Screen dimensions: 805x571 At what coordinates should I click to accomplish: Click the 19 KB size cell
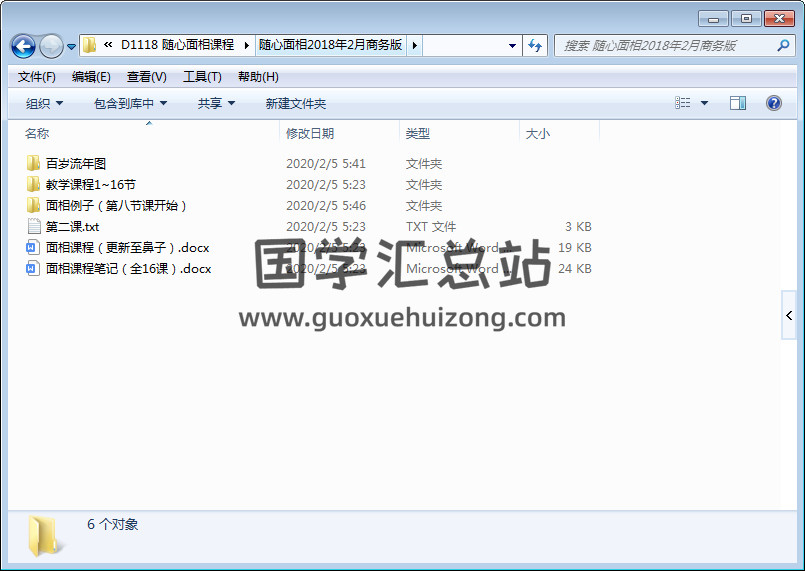pos(574,248)
